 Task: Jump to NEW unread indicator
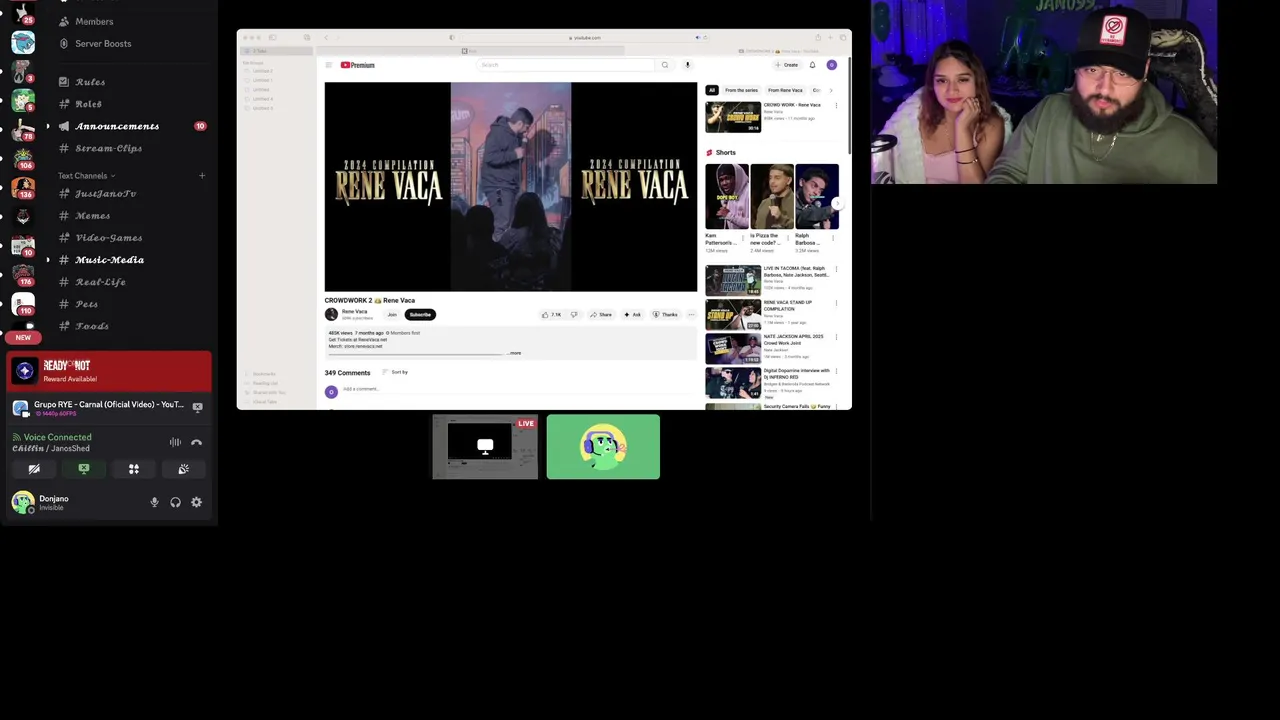pos(23,338)
